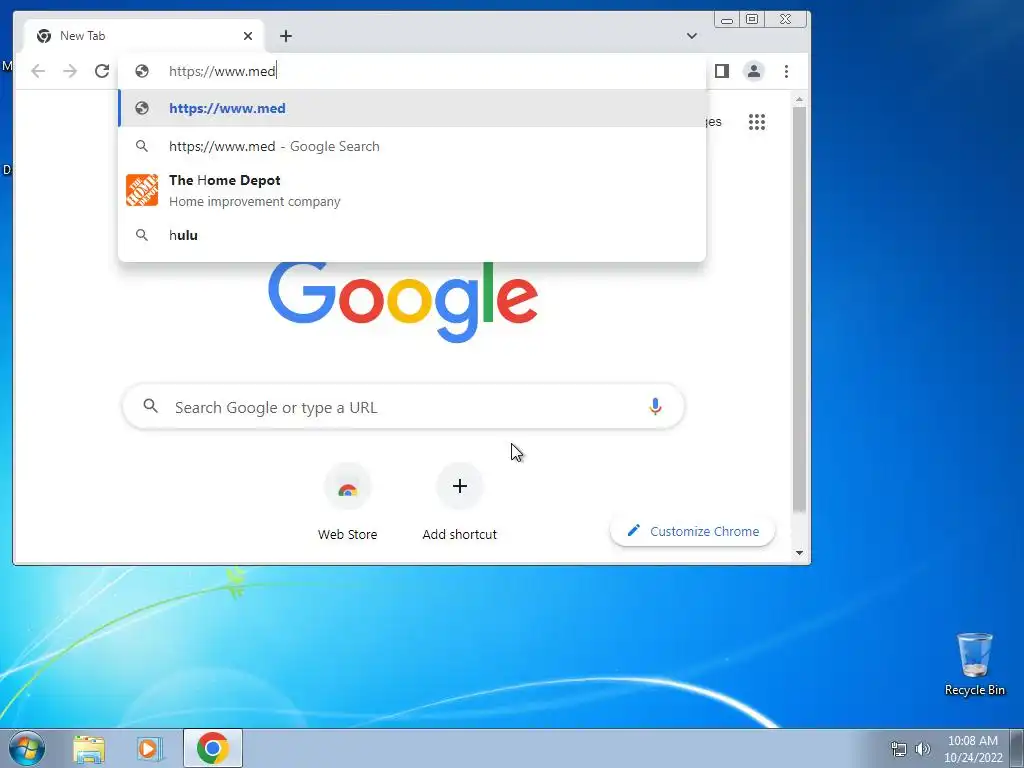This screenshot has width=1024, height=768.
Task: Click The Home Depot logo thumbnail
Action: coord(142,190)
